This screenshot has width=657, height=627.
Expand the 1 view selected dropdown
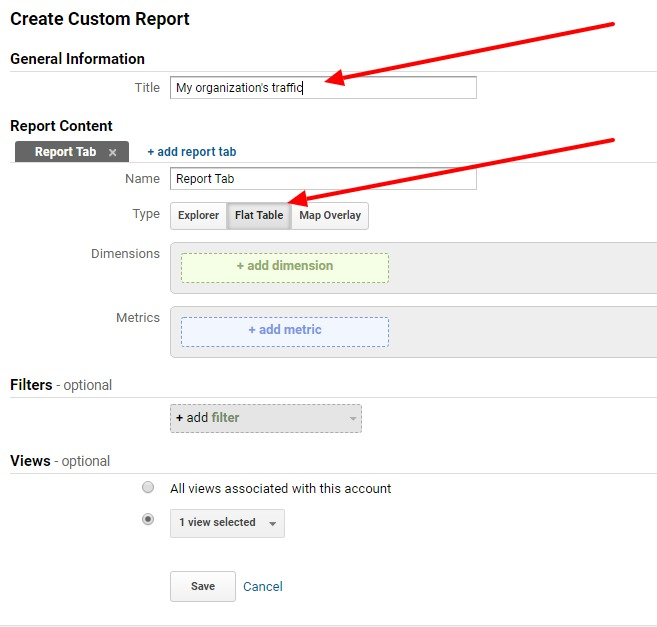[x=227, y=523]
